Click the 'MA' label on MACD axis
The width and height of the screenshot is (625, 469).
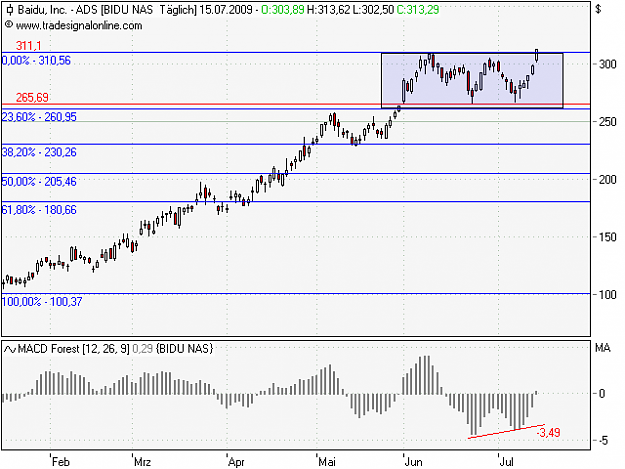602,348
